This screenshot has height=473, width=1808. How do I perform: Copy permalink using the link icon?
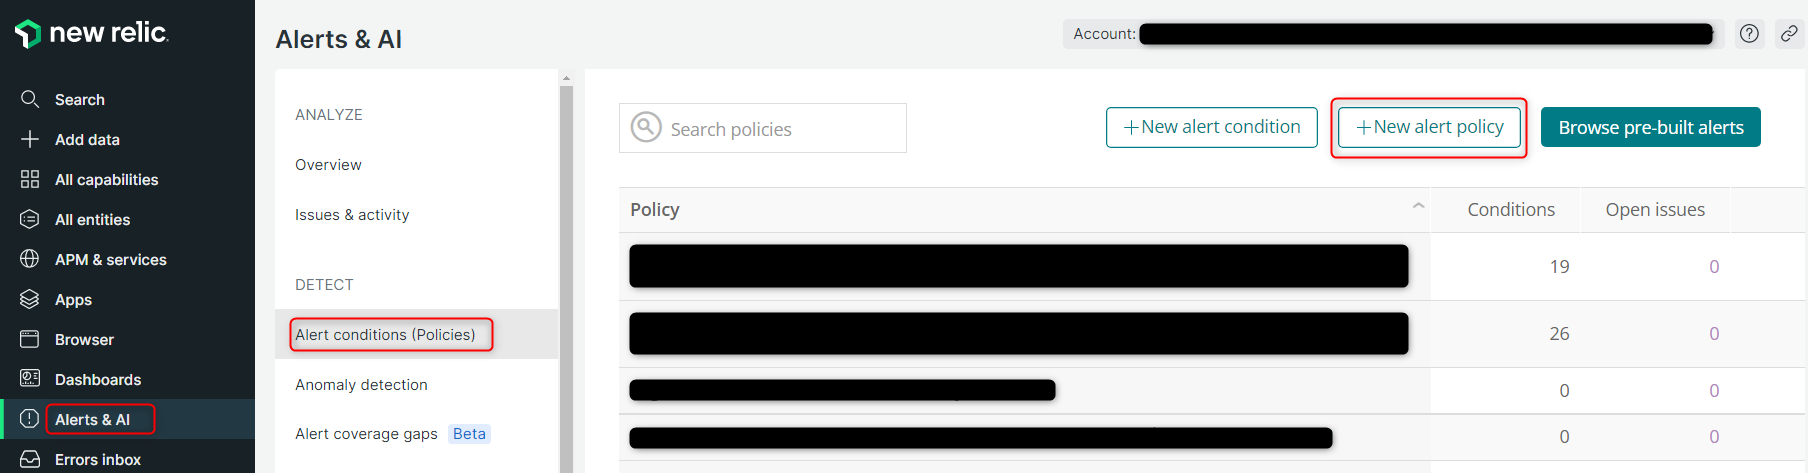pos(1788,33)
